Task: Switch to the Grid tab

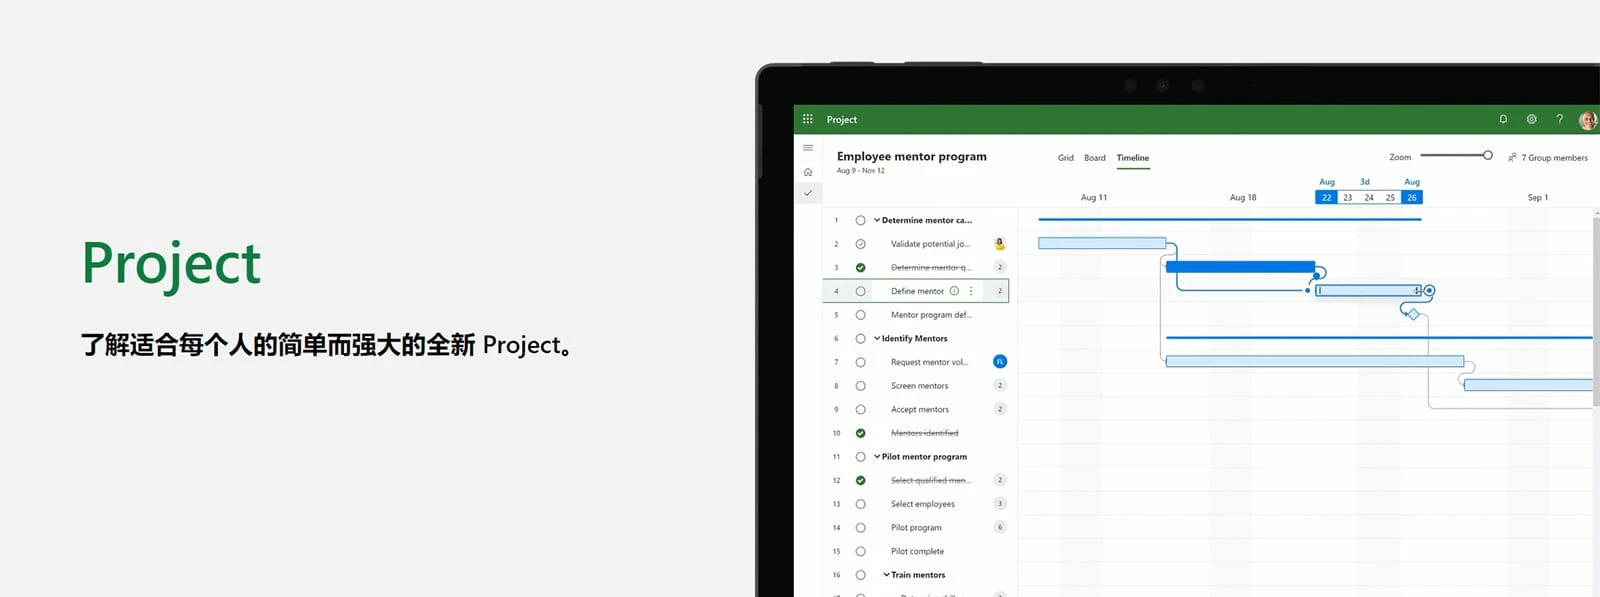Action: click(x=1066, y=158)
